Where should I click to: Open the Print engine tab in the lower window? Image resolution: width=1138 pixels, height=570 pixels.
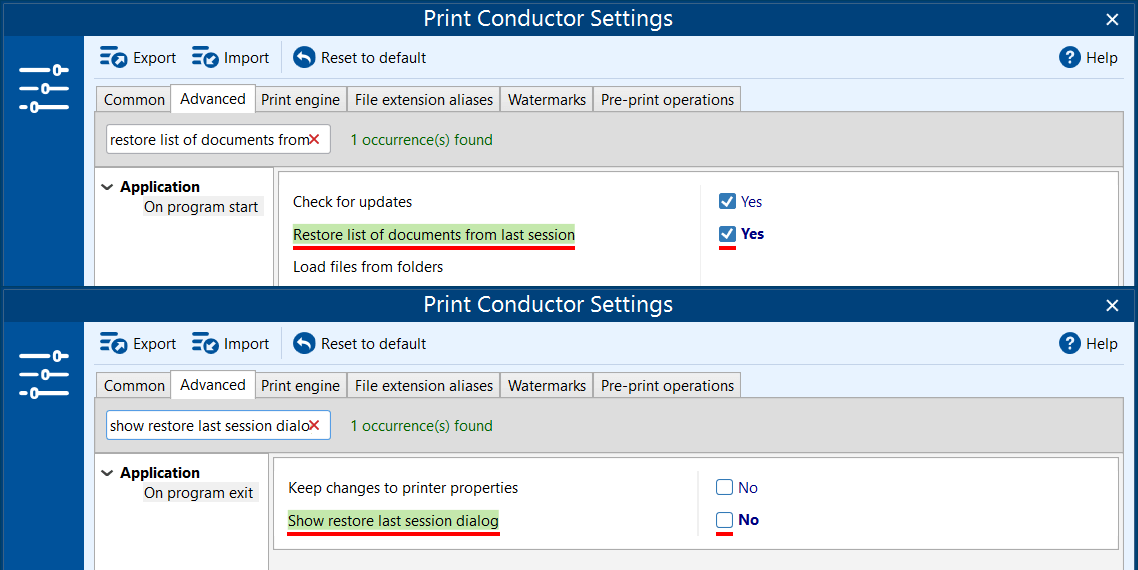[300, 386]
